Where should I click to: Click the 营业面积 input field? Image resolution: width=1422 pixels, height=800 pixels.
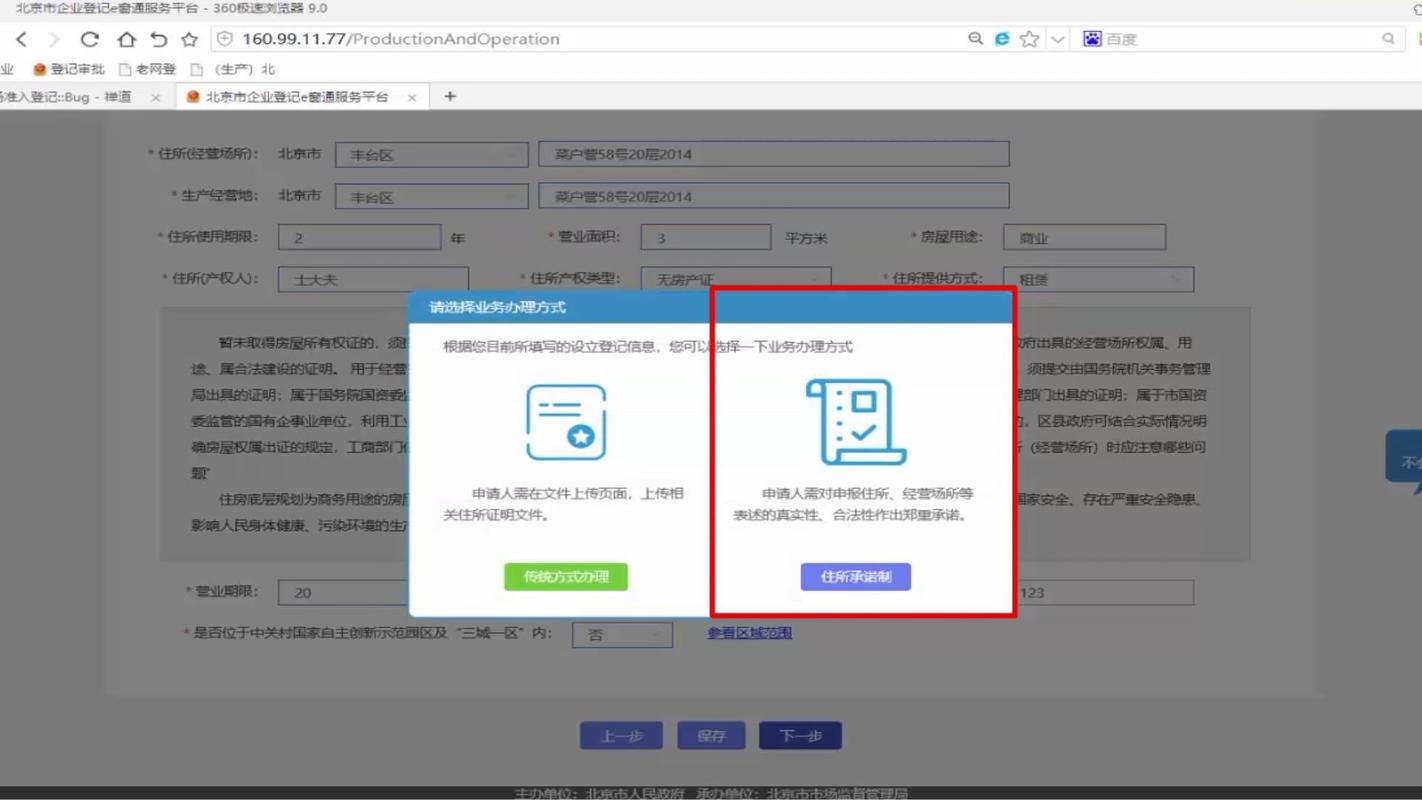click(706, 238)
